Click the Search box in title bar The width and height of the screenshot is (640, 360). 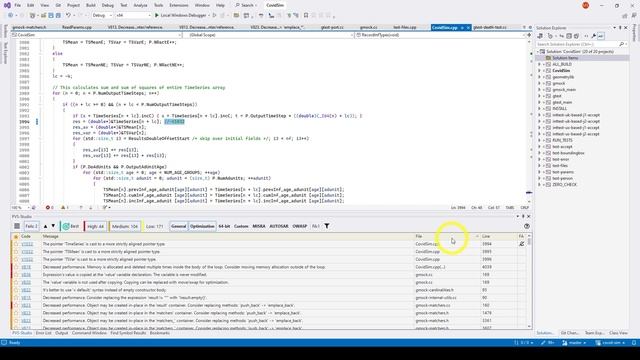pyautogui.click(x=246, y=5)
